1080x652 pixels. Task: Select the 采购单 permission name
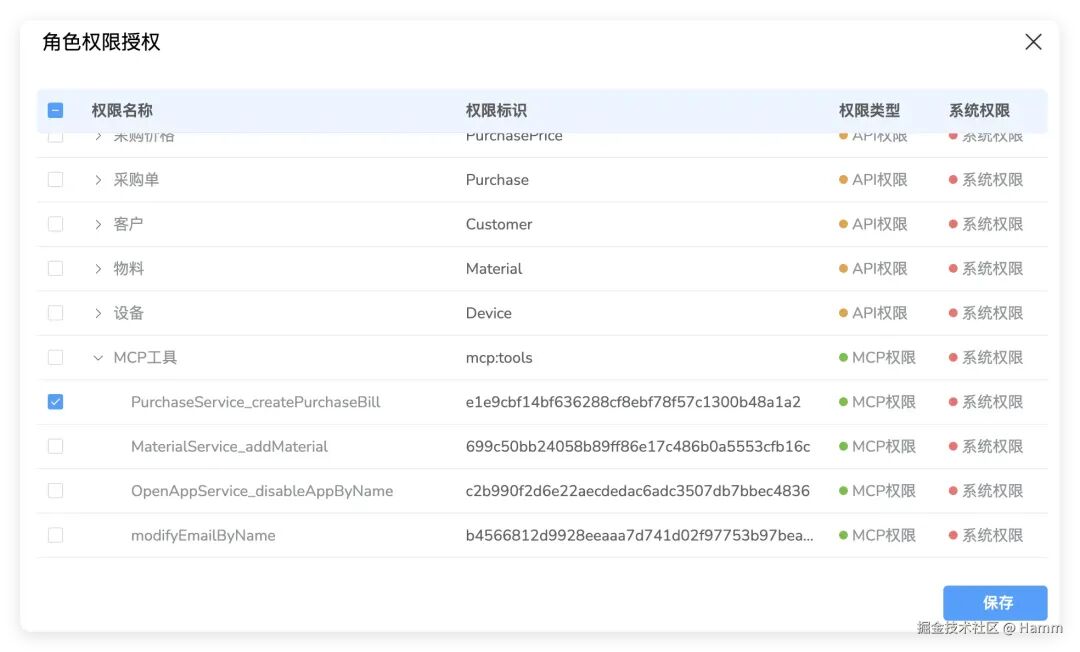coord(136,180)
